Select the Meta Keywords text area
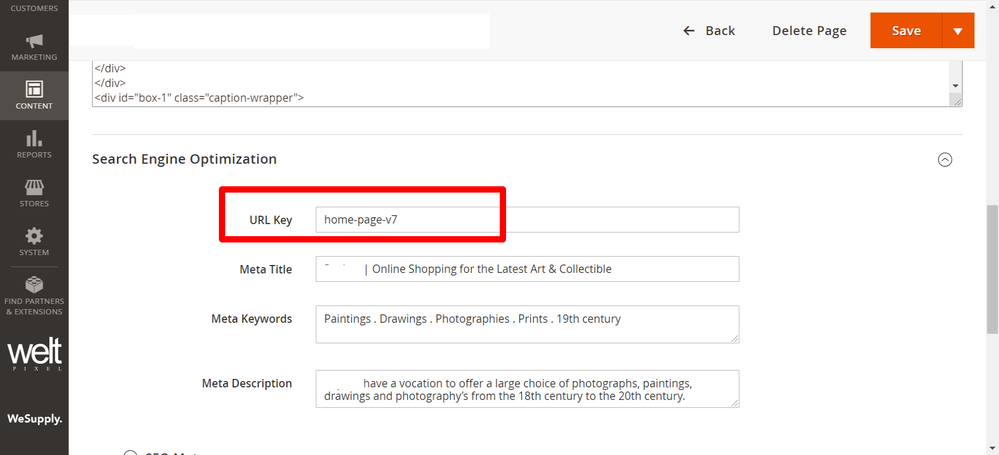Viewport: 999px width, 455px height. [526, 325]
